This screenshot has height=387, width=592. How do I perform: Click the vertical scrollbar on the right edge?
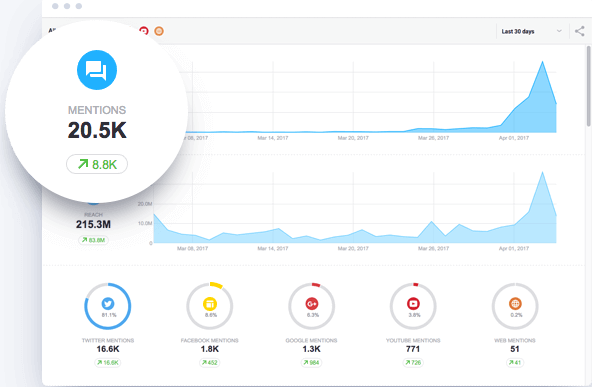coord(588,86)
